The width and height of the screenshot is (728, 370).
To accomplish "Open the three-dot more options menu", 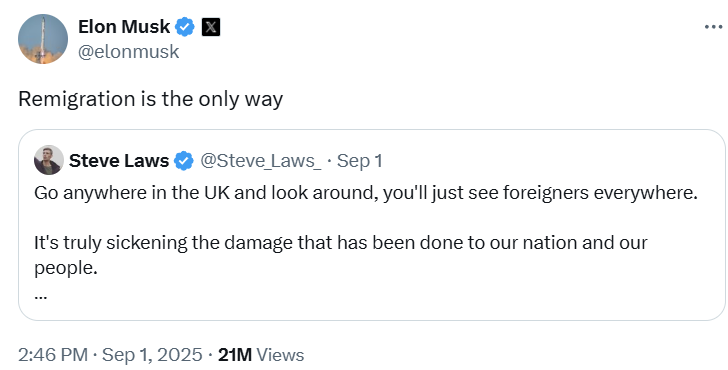I will pos(713,27).
